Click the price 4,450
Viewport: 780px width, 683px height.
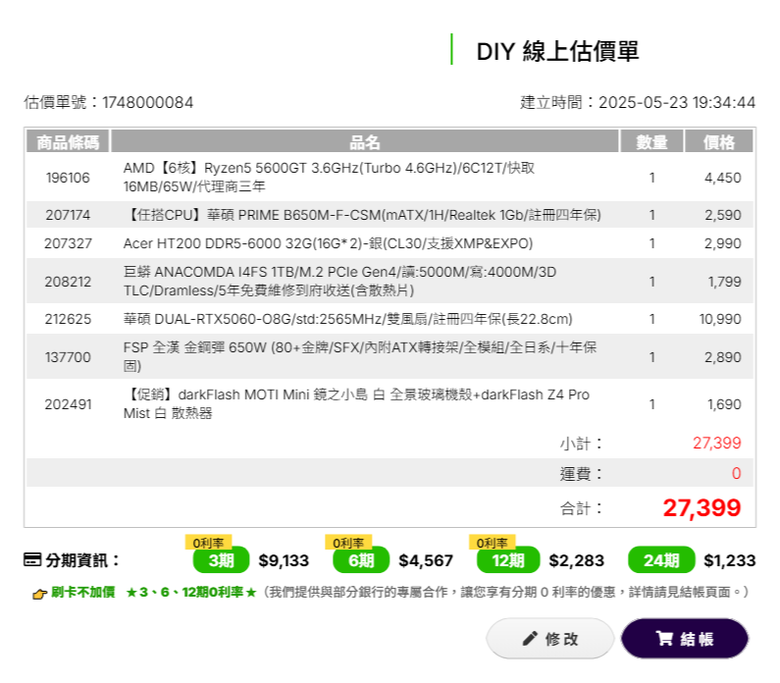722,178
